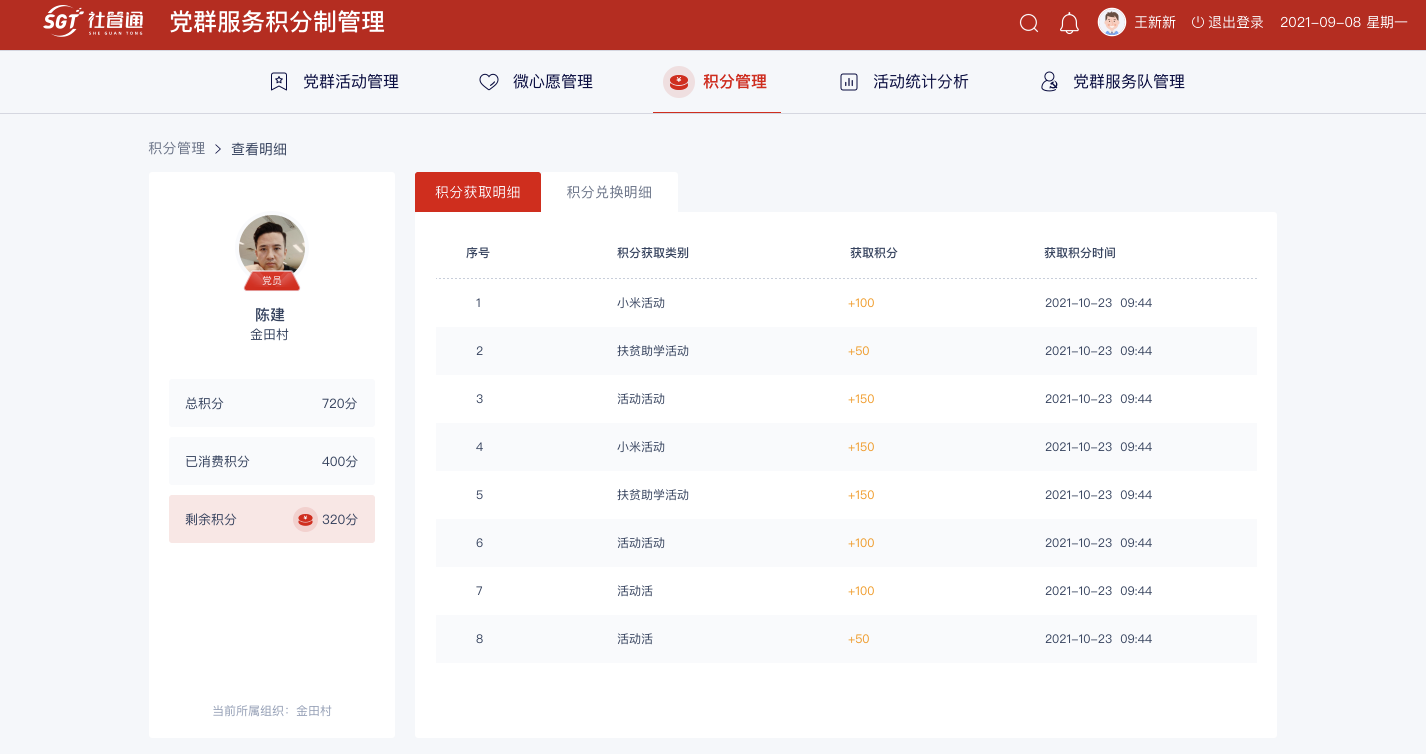Click +100 points in row 7

click(861, 591)
